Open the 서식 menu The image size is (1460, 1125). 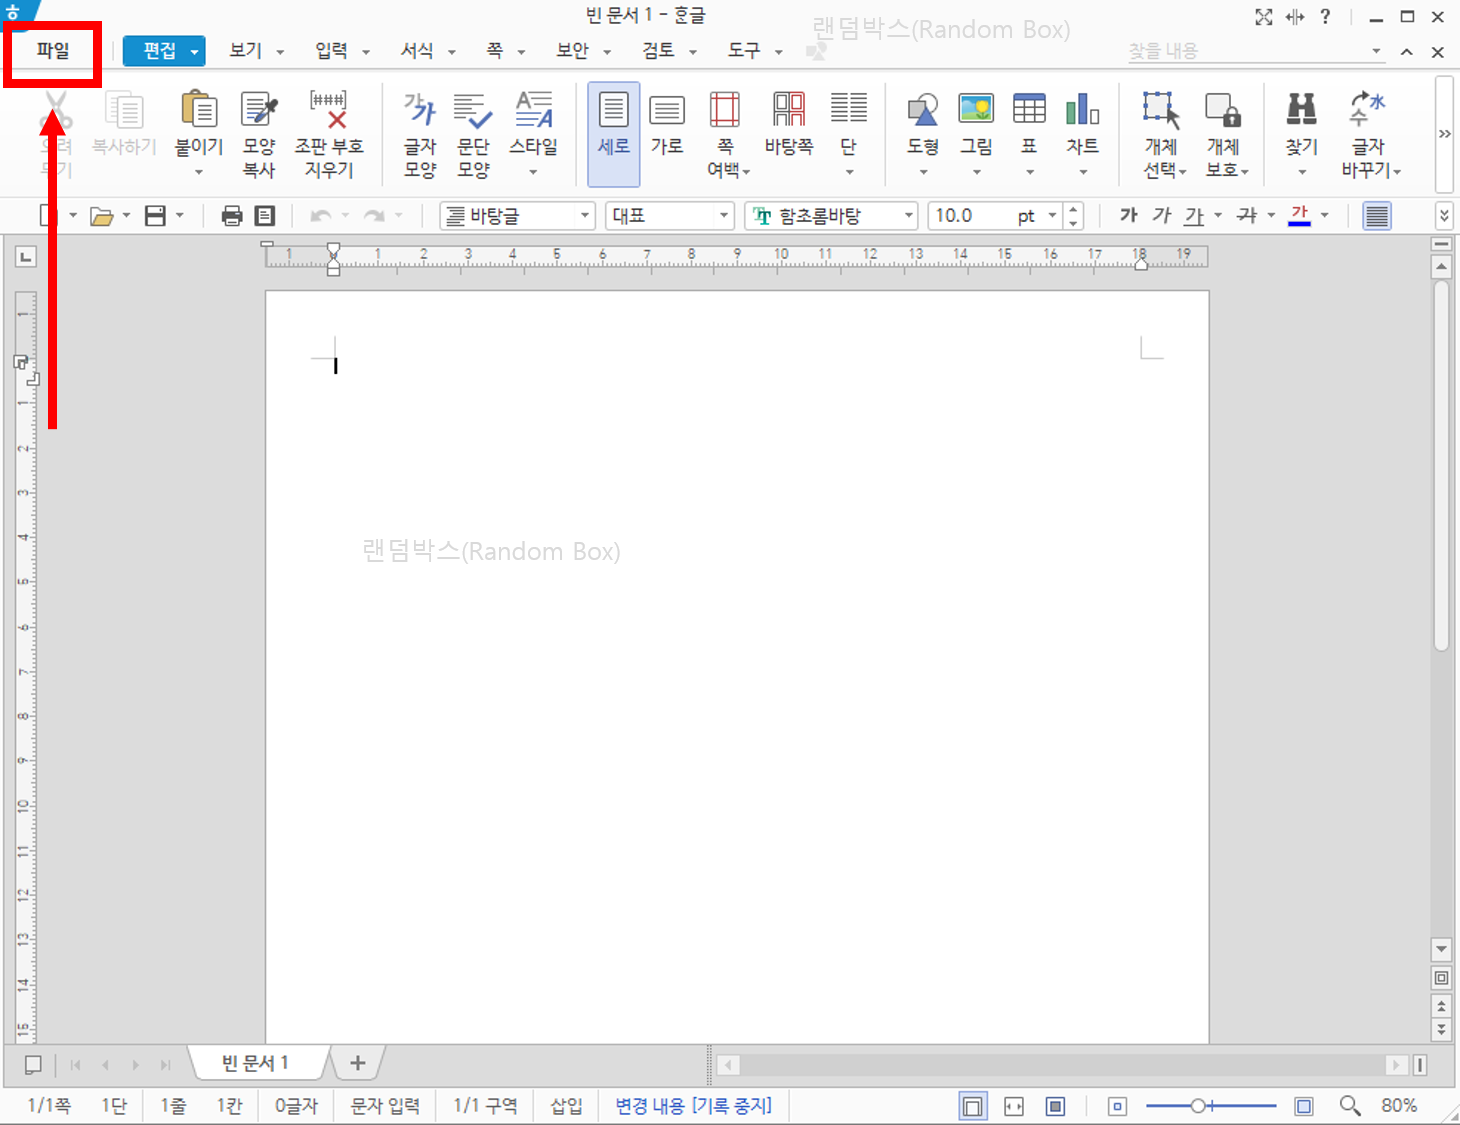click(x=428, y=51)
